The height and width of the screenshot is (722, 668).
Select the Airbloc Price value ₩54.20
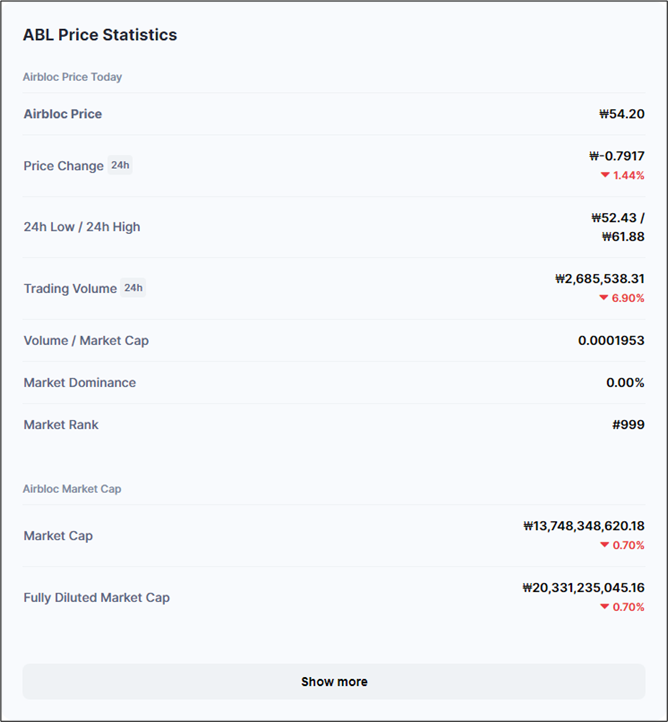(621, 114)
